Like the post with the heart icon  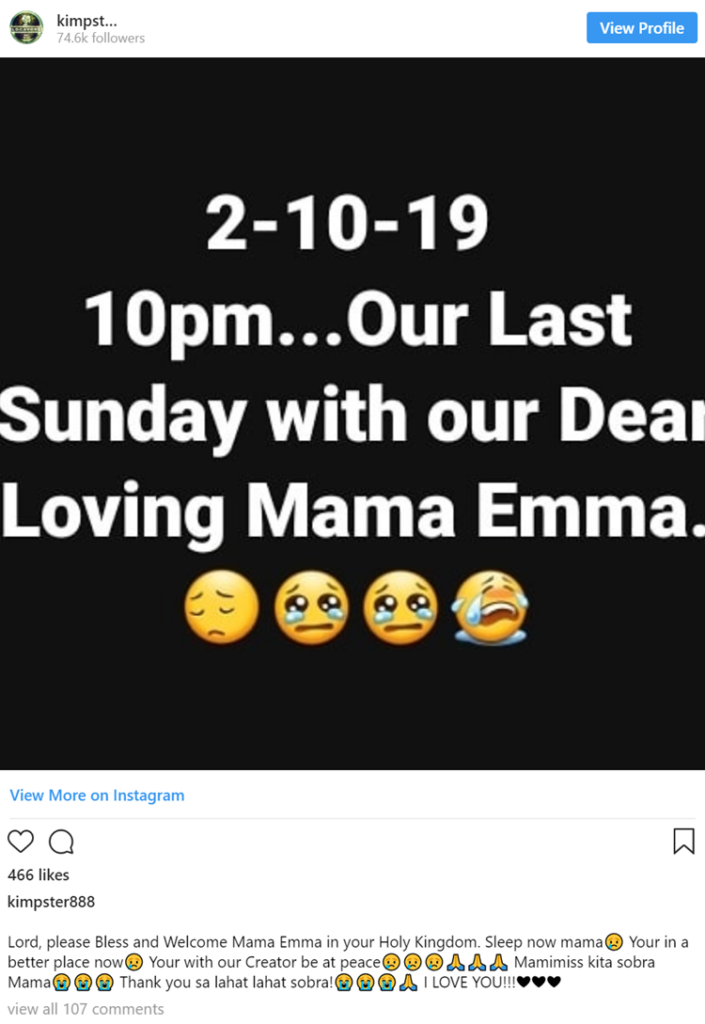pyautogui.click(x=20, y=841)
